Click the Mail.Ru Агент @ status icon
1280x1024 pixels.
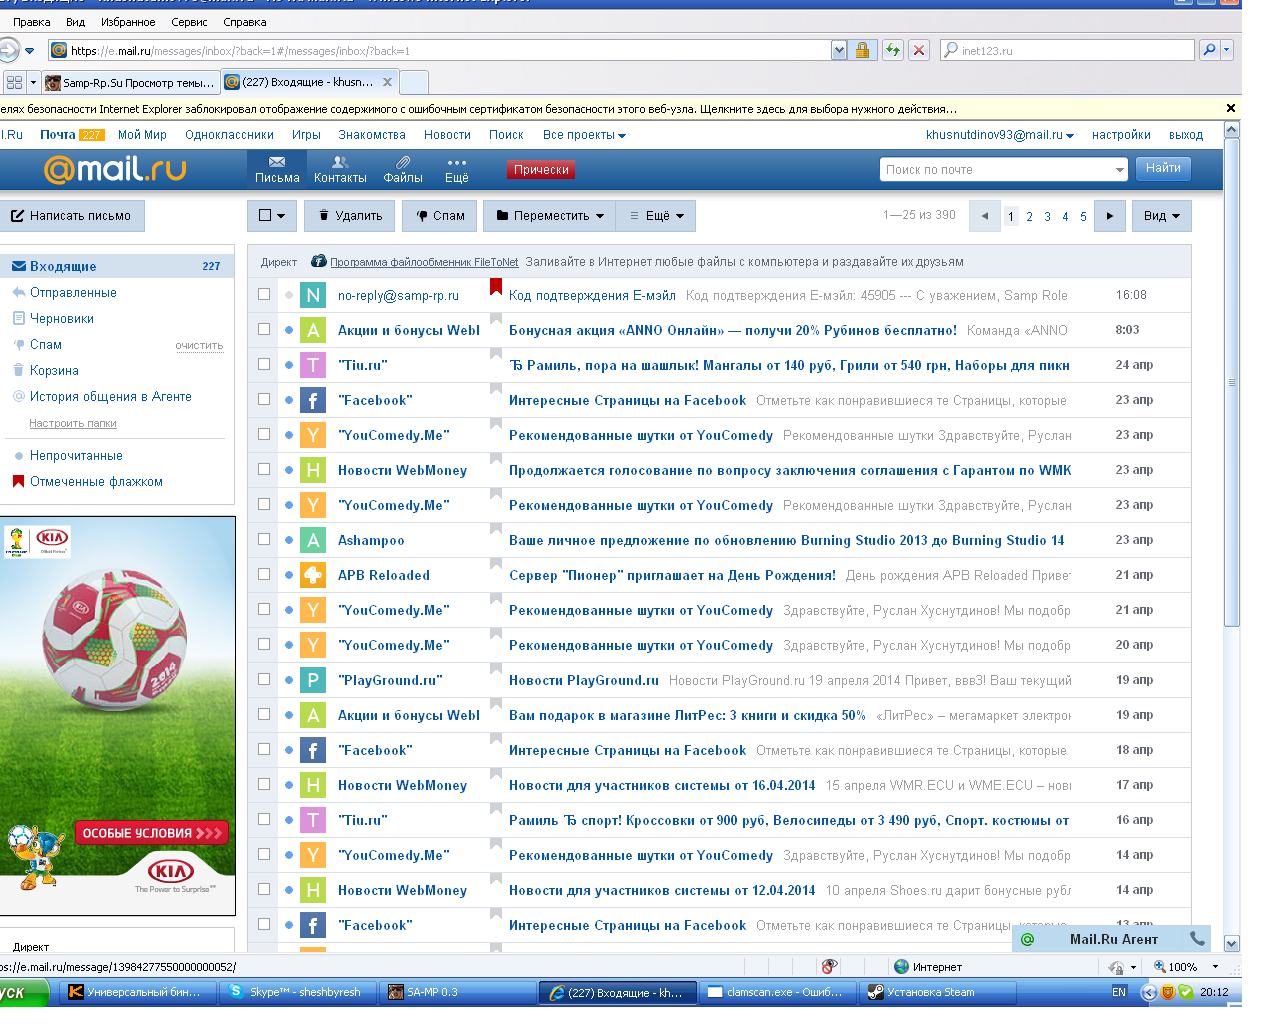coord(1027,939)
